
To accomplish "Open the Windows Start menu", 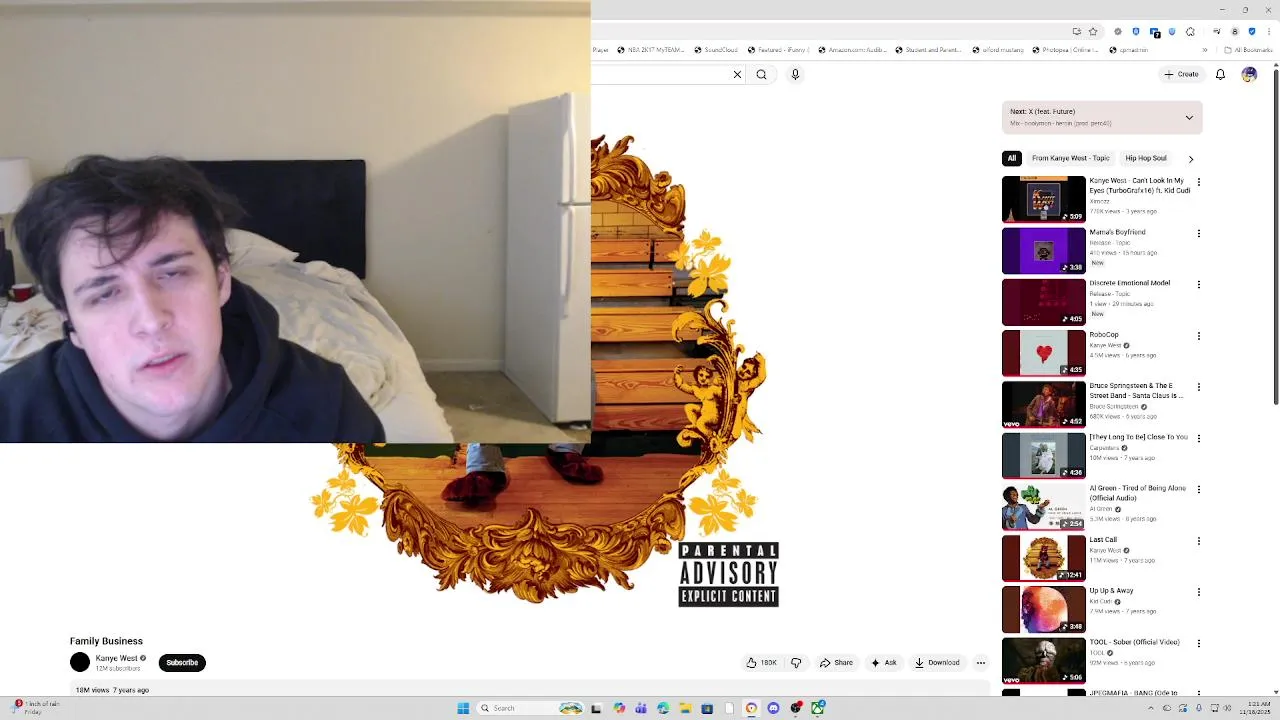I will pyautogui.click(x=463, y=708).
